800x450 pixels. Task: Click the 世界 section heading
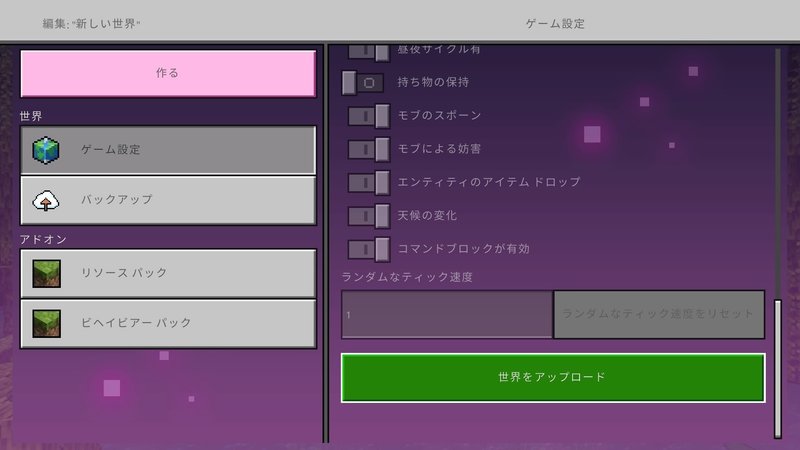coord(31,116)
